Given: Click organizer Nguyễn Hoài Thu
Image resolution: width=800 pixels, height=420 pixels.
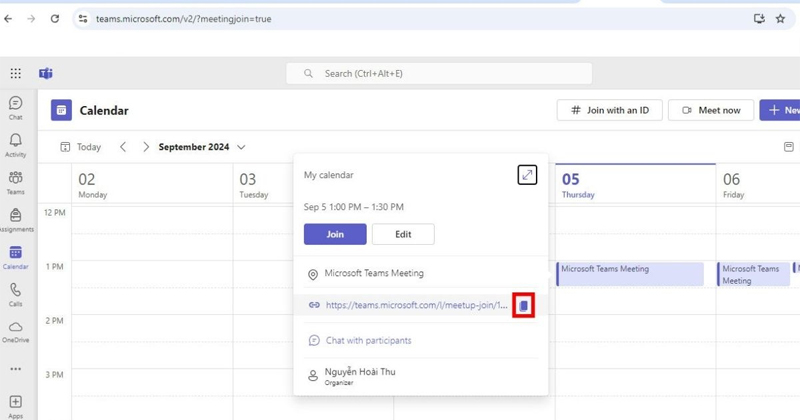Looking at the screenshot, I should [360, 372].
